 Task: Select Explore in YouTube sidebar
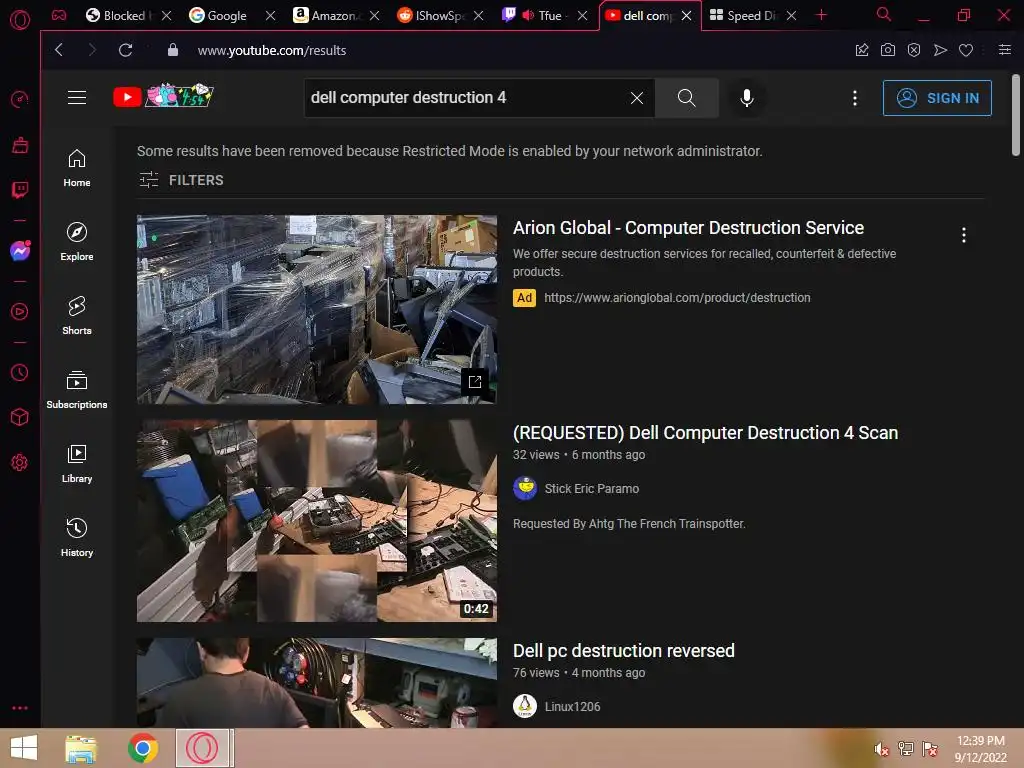pyautogui.click(x=77, y=242)
